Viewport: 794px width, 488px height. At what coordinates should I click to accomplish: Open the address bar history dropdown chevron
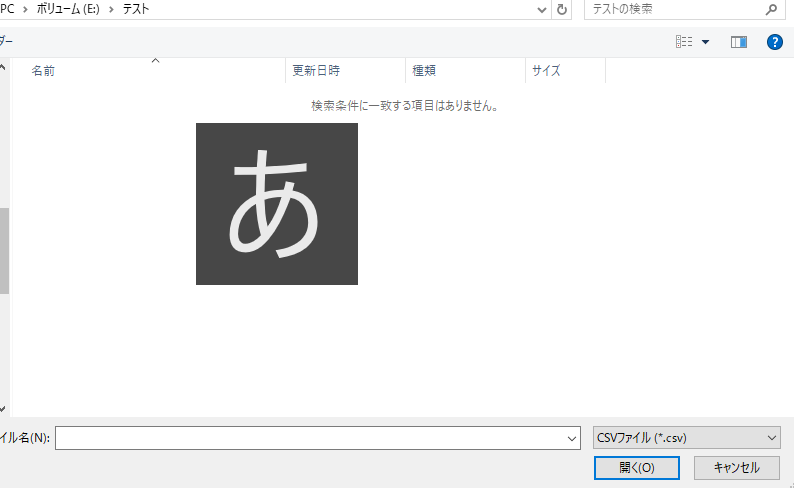pyautogui.click(x=541, y=10)
